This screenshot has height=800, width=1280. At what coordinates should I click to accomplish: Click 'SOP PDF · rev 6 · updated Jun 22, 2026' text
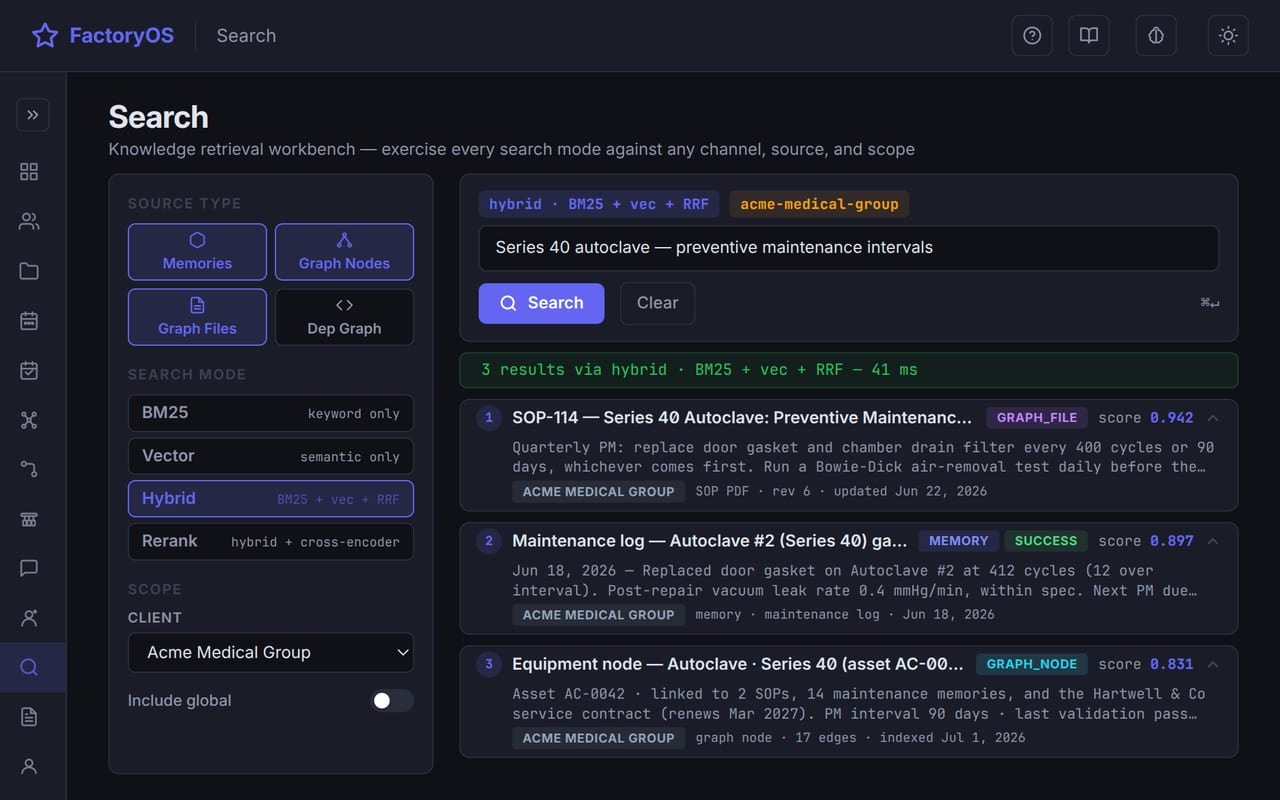841,492
